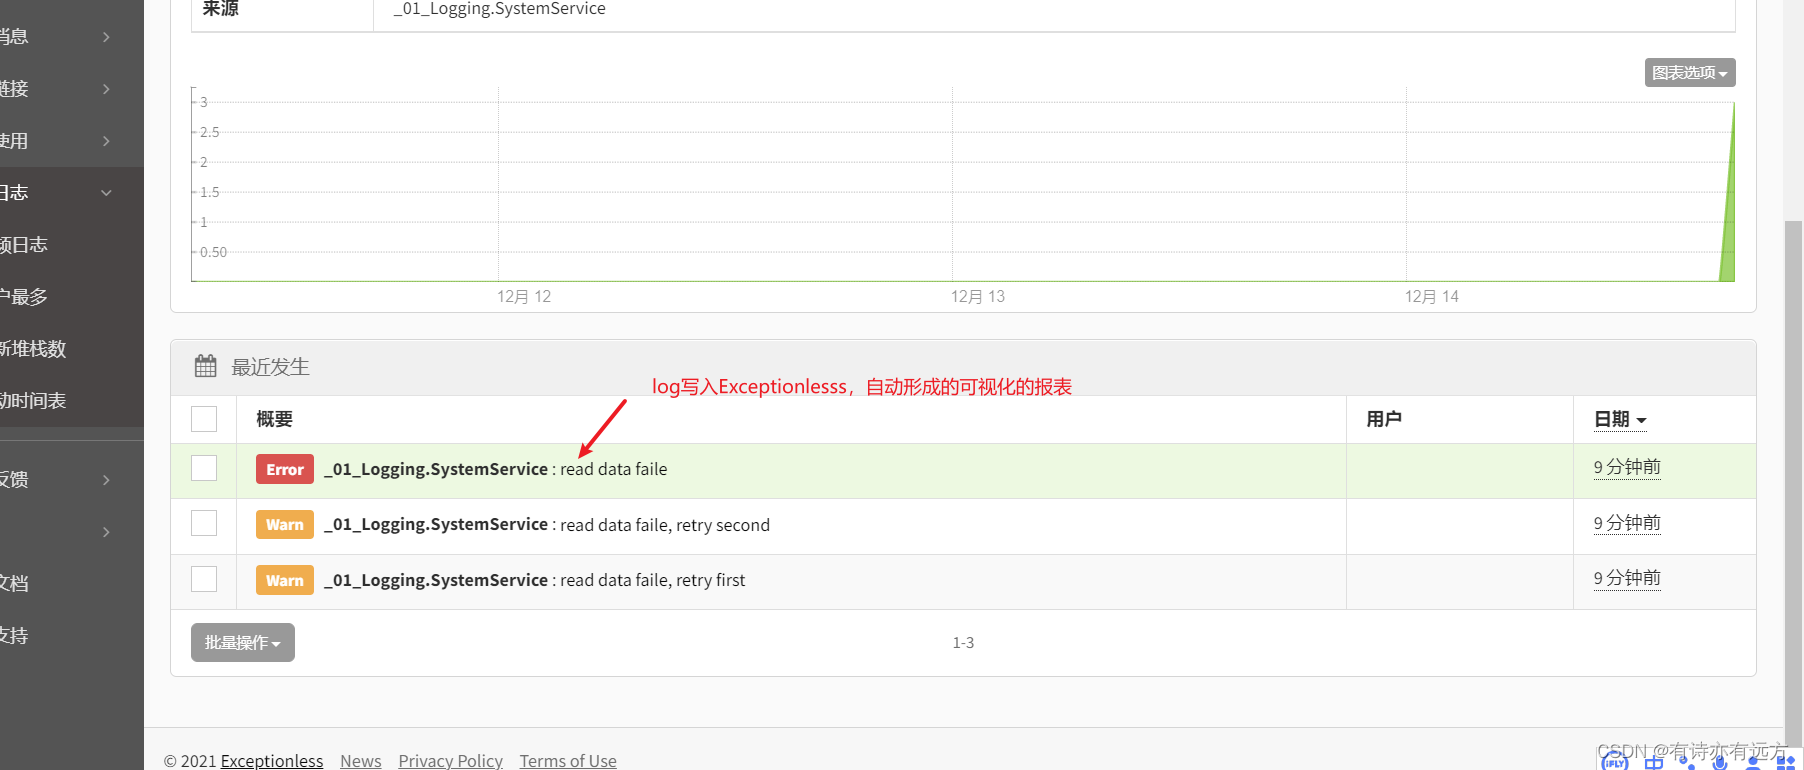Click the 9 分钟前 date of retry first row
Viewport: 1804px width, 770px height.
tap(1627, 578)
